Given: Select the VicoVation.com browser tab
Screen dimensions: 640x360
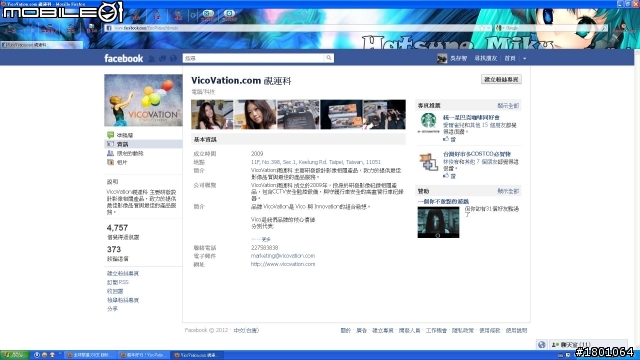Looking at the screenshot, I should click(x=42, y=45).
